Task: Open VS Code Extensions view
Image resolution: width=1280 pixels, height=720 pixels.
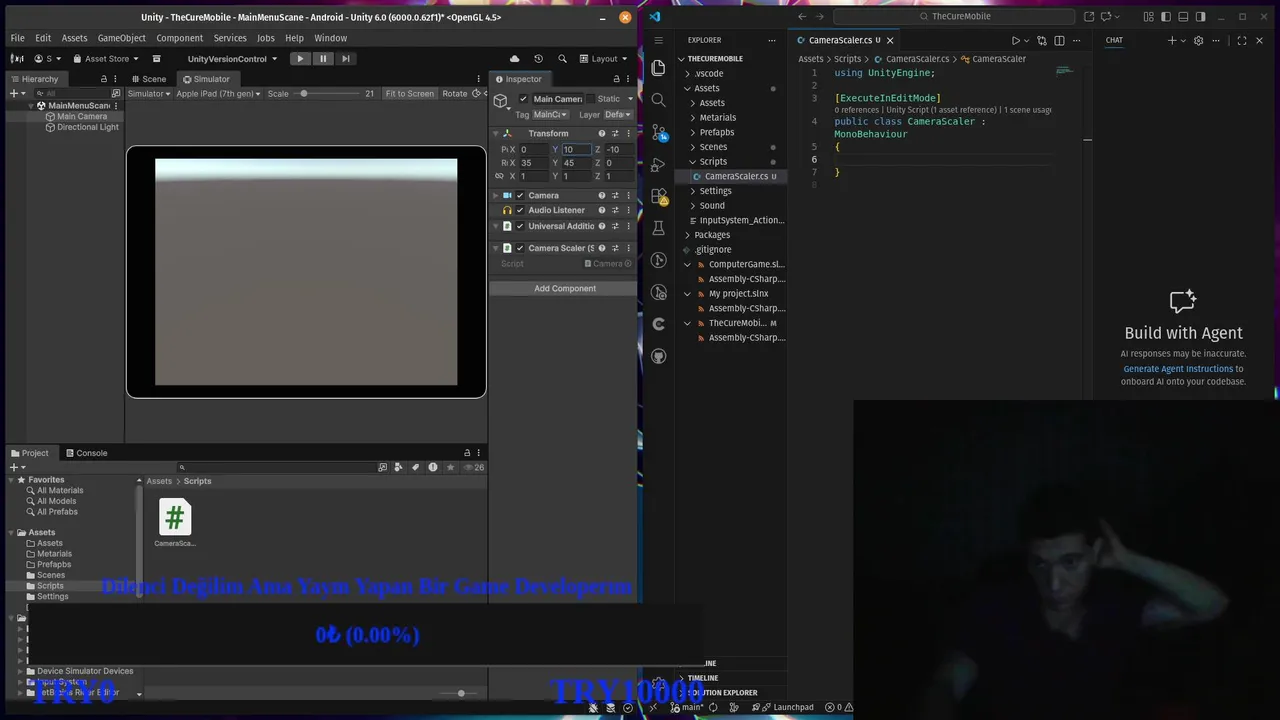Action: coord(658,196)
